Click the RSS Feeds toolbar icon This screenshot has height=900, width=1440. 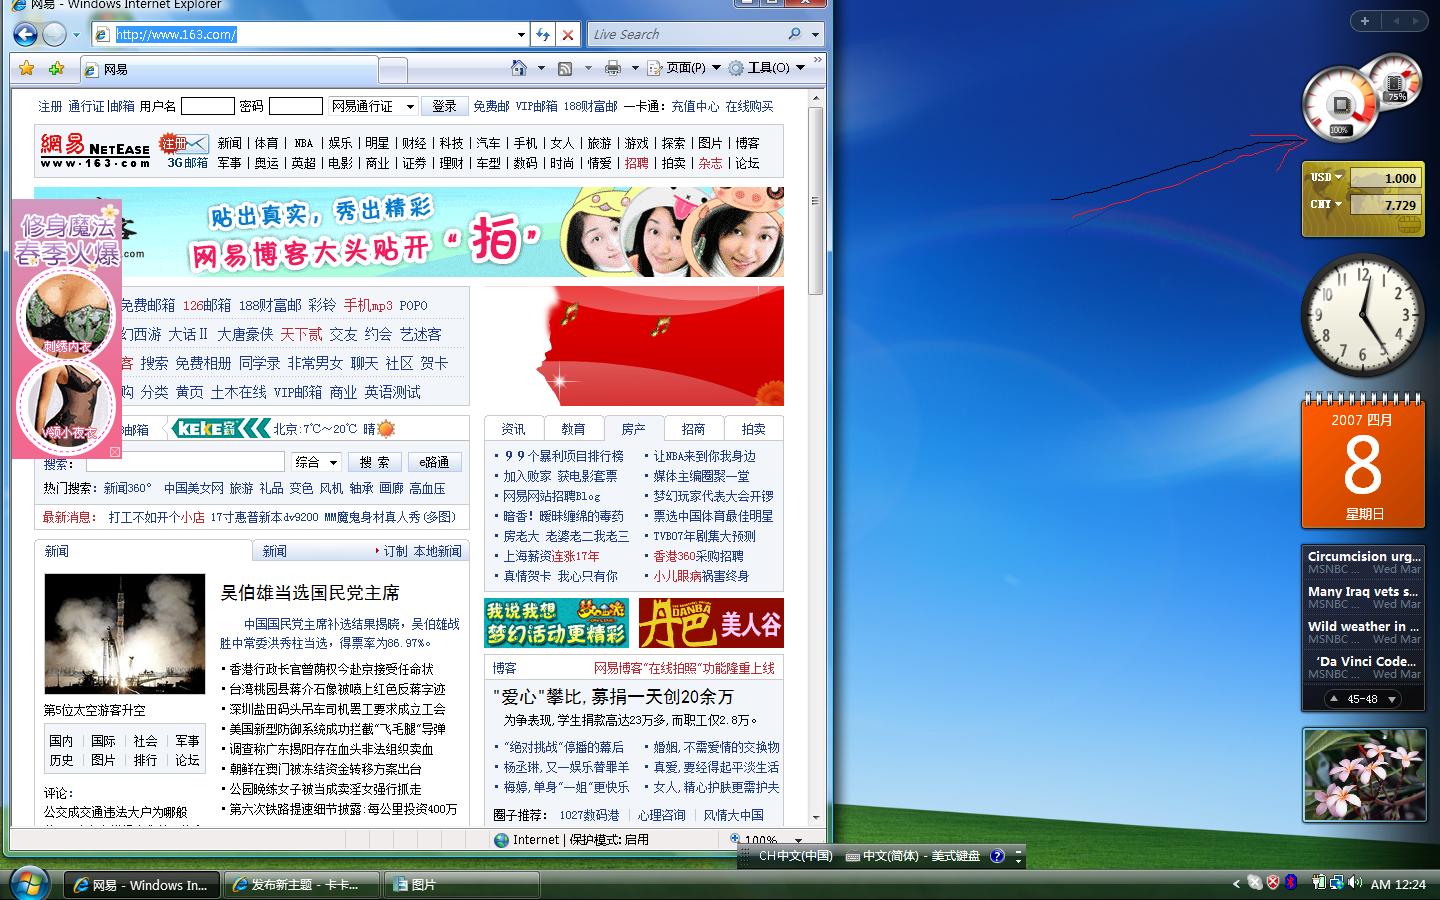pyautogui.click(x=565, y=68)
